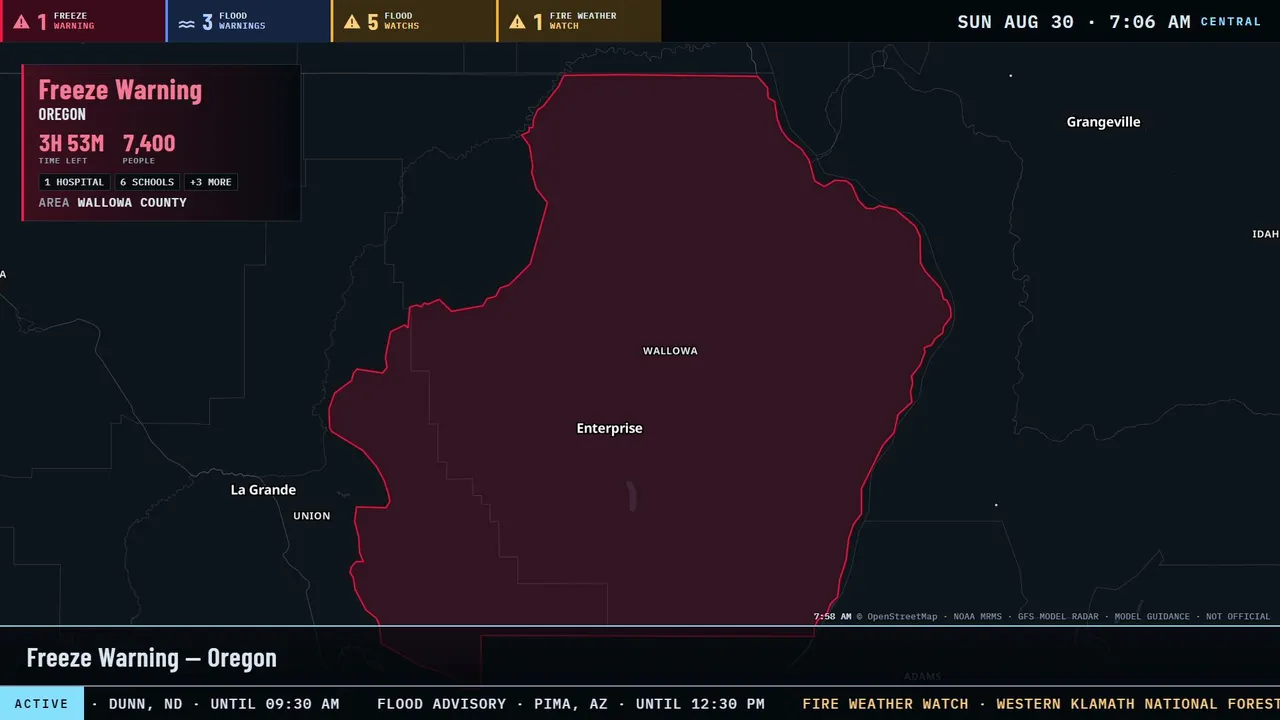Click the Freeze Warning triangle alert icon
This screenshot has width=1280, height=720.
click(21, 21)
